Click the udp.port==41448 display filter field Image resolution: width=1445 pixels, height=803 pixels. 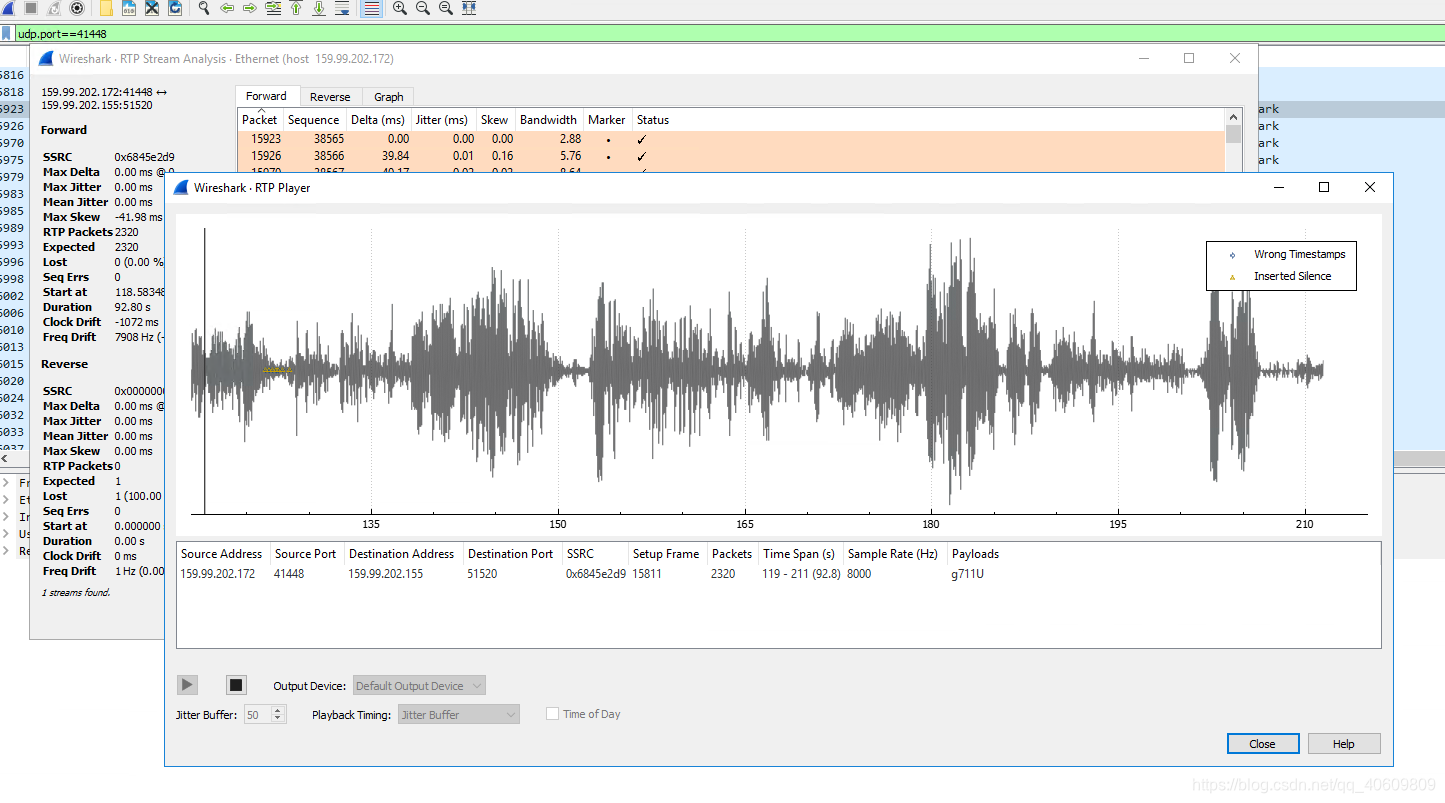coord(728,33)
